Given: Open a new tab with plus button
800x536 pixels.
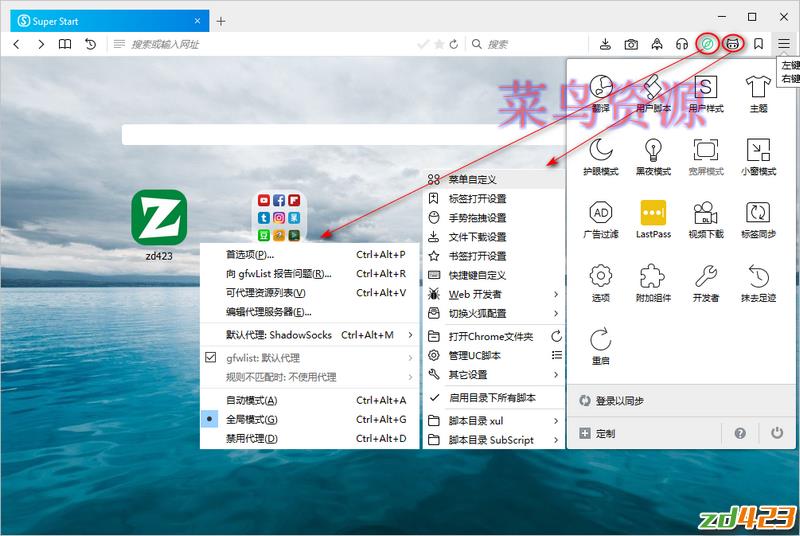Looking at the screenshot, I should tap(221, 21).
